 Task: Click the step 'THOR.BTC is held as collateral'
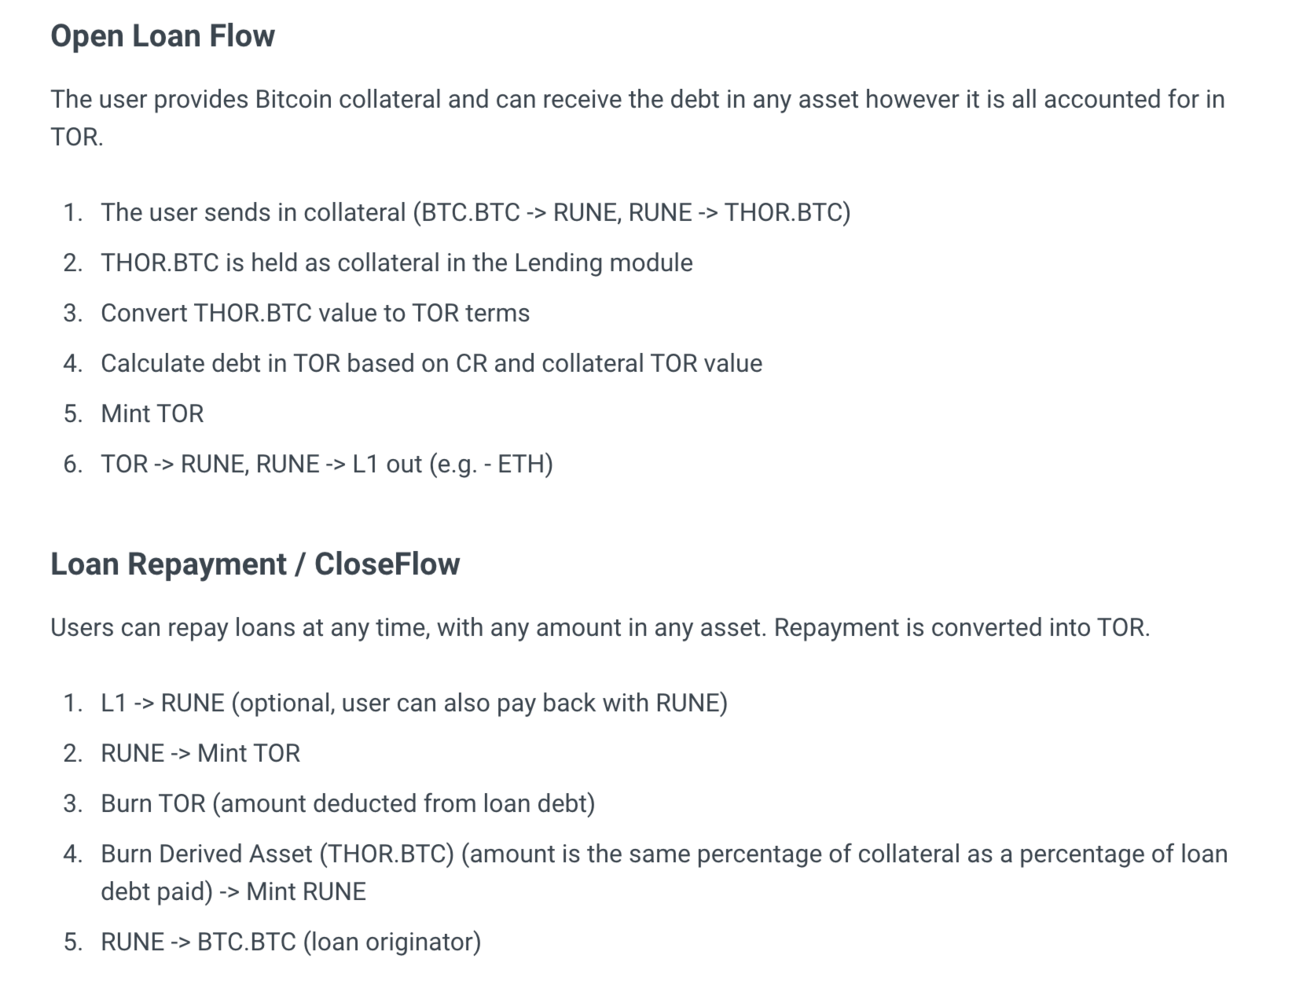tap(396, 263)
